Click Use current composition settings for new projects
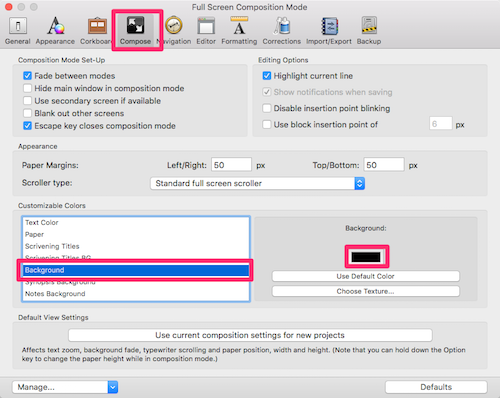 (x=250, y=335)
